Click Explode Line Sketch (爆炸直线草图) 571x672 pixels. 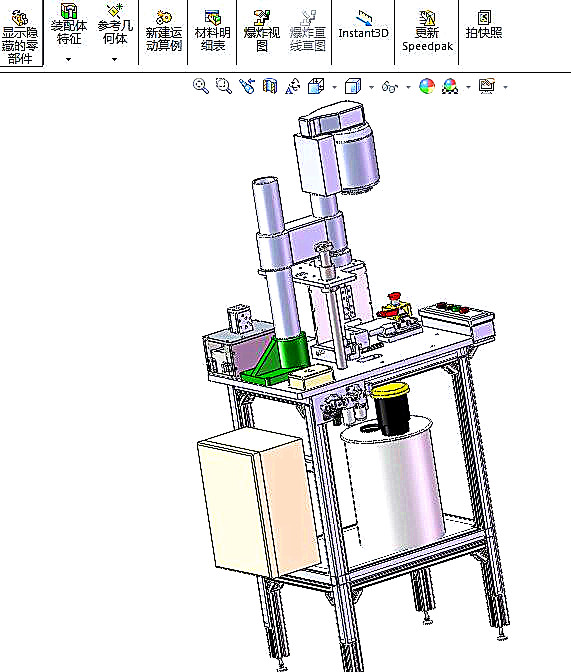pos(307,31)
